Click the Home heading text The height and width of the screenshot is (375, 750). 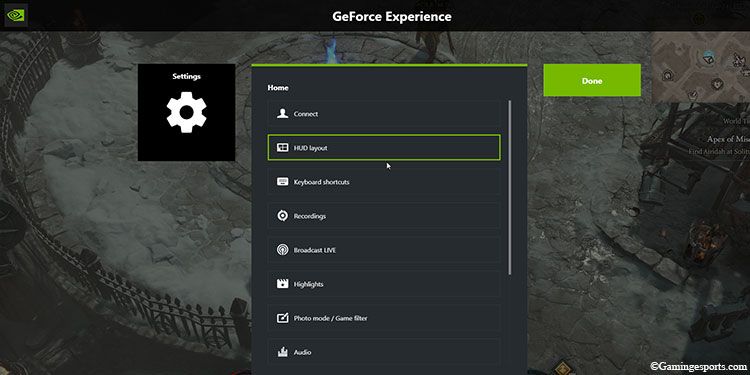click(278, 88)
